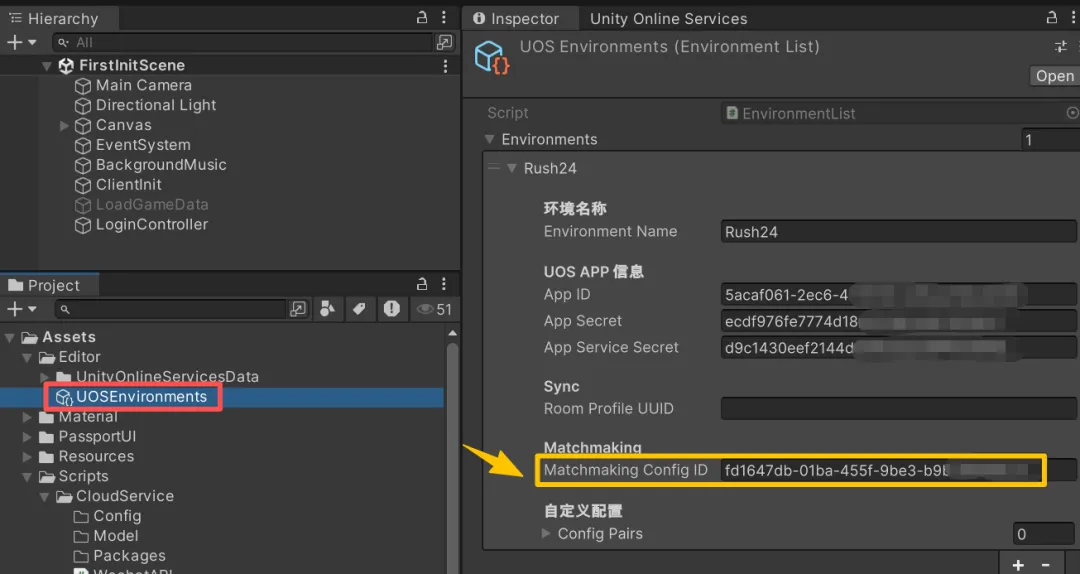Open Project create plus dropdown
The height and width of the screenshot is (574, 1080).
(x=21, y=309)
